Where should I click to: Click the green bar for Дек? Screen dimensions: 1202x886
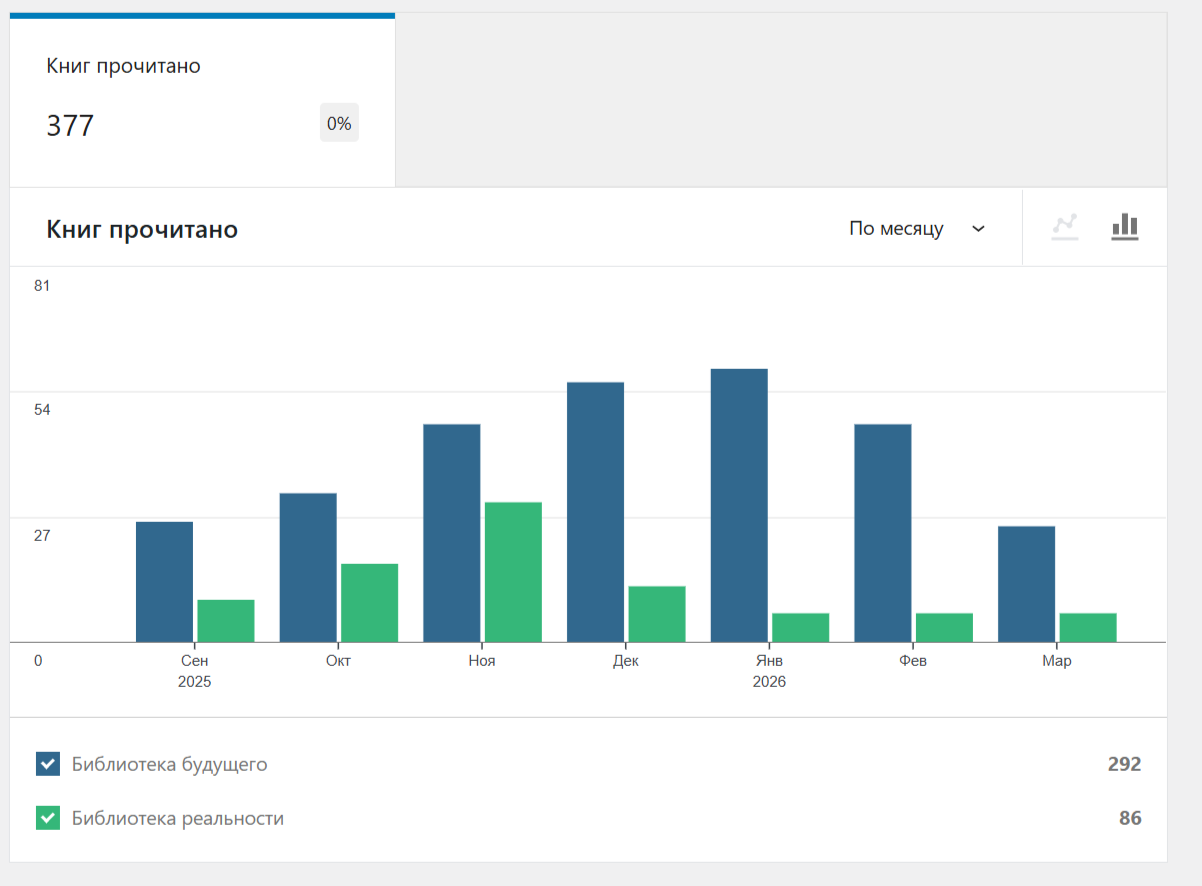(x=657, y=614)
